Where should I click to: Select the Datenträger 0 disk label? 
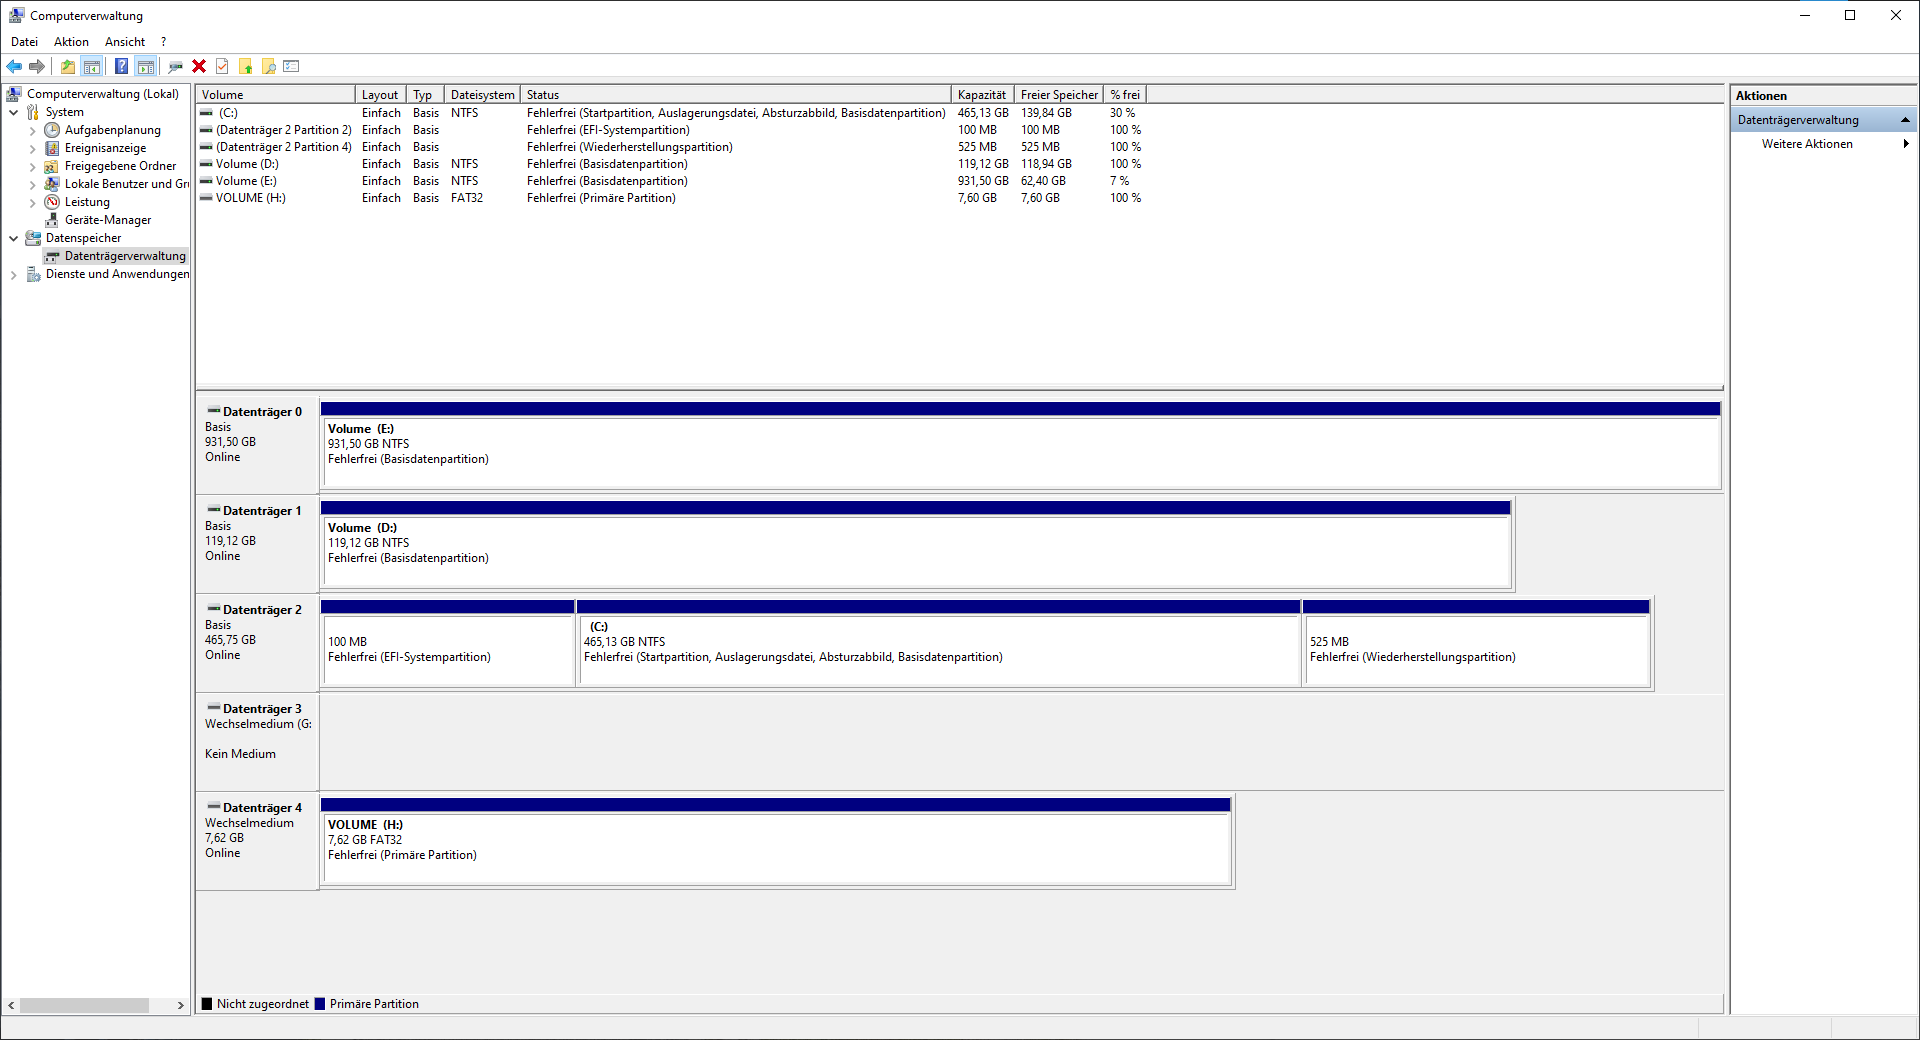click(258, 445)
